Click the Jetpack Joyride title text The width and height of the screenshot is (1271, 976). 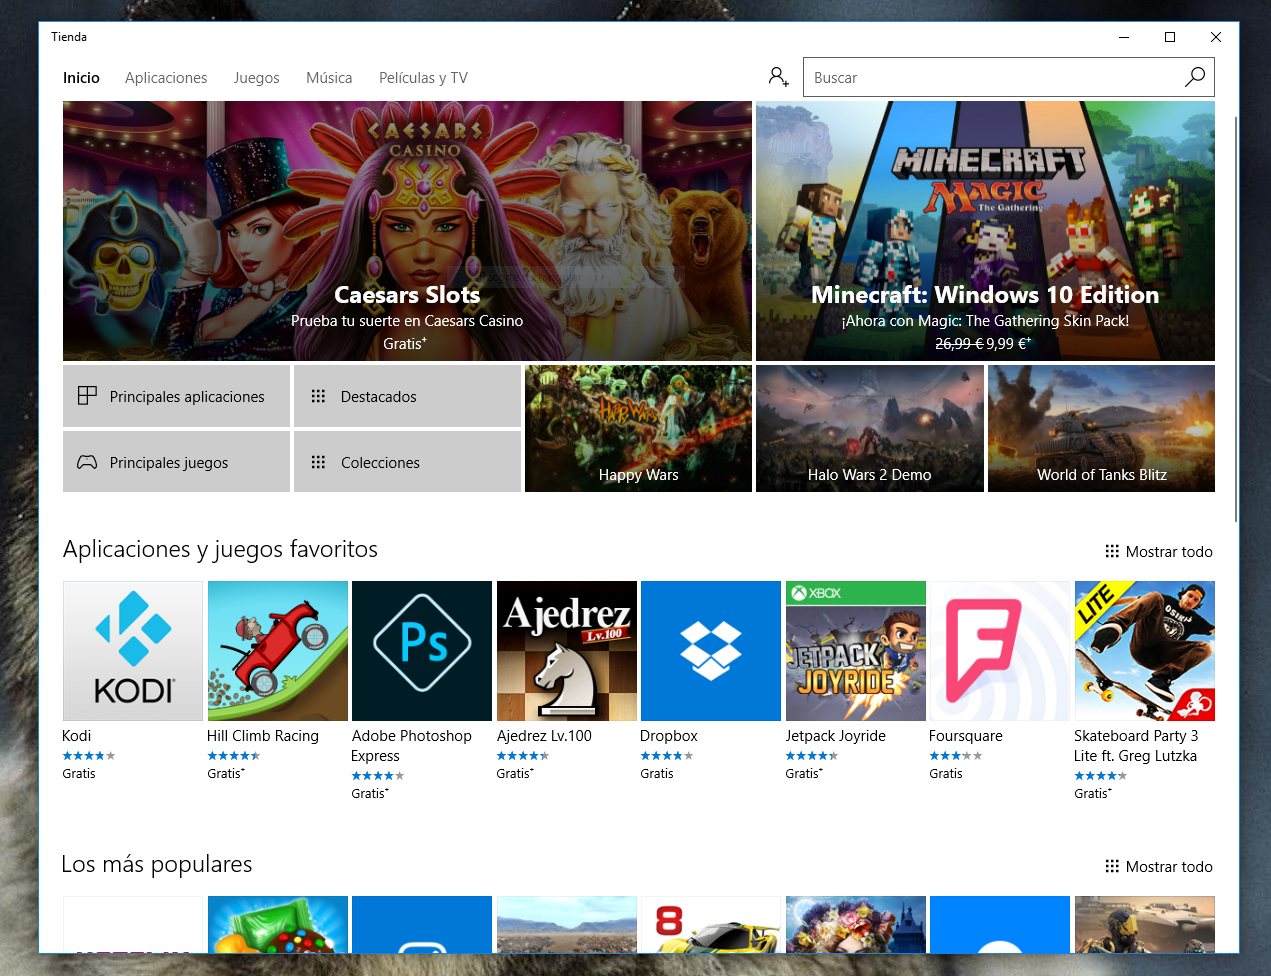[835, 736]
